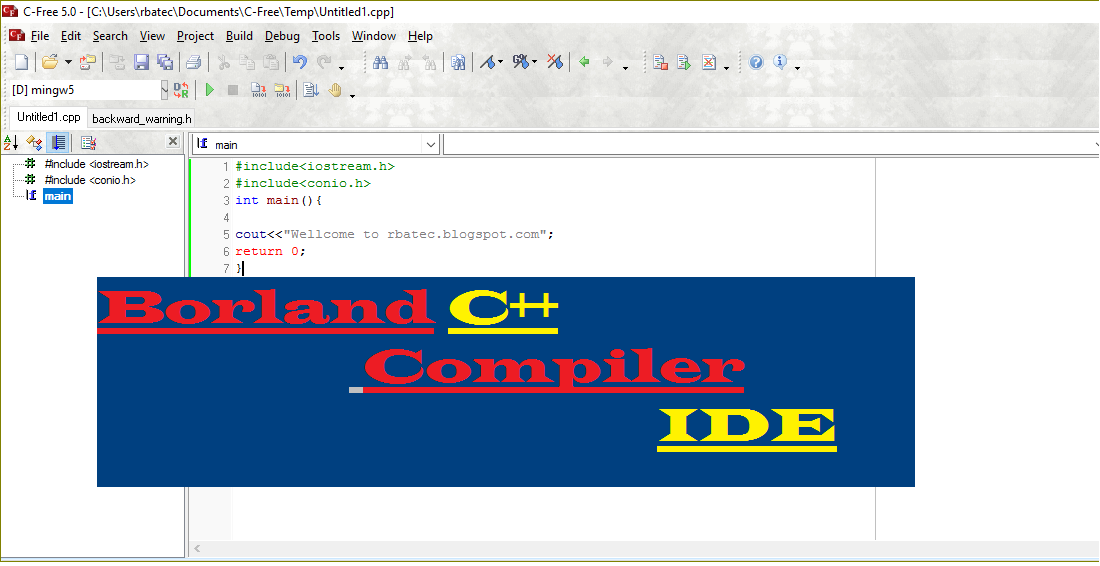Expand the arrow next to Open folder

tap(68, 62)
